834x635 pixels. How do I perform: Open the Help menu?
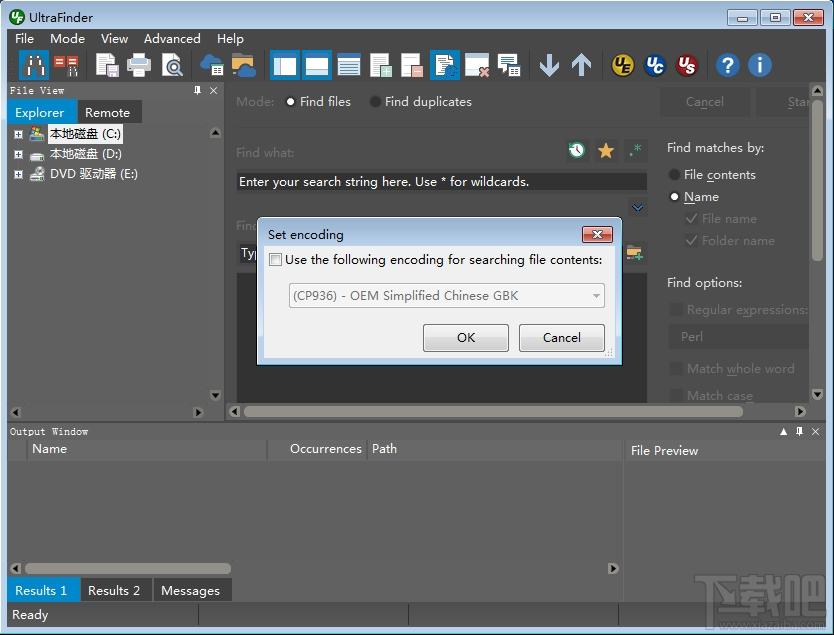[230, 39]
